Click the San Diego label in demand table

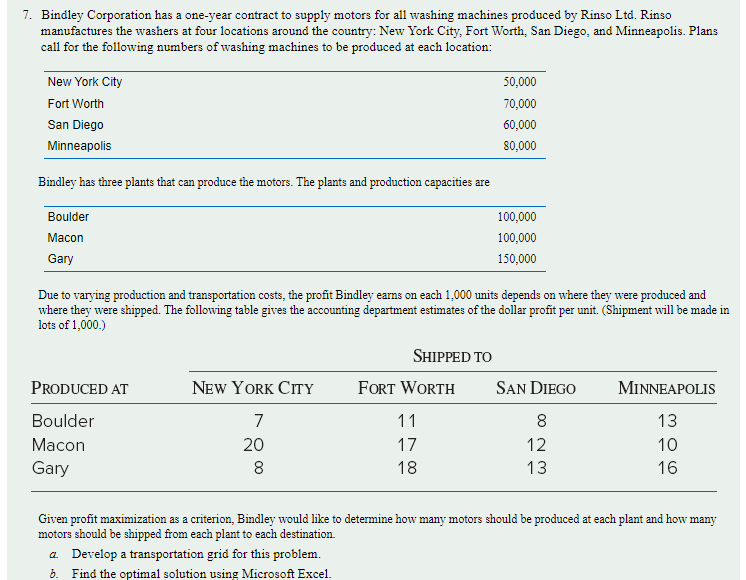click(75, 125)
